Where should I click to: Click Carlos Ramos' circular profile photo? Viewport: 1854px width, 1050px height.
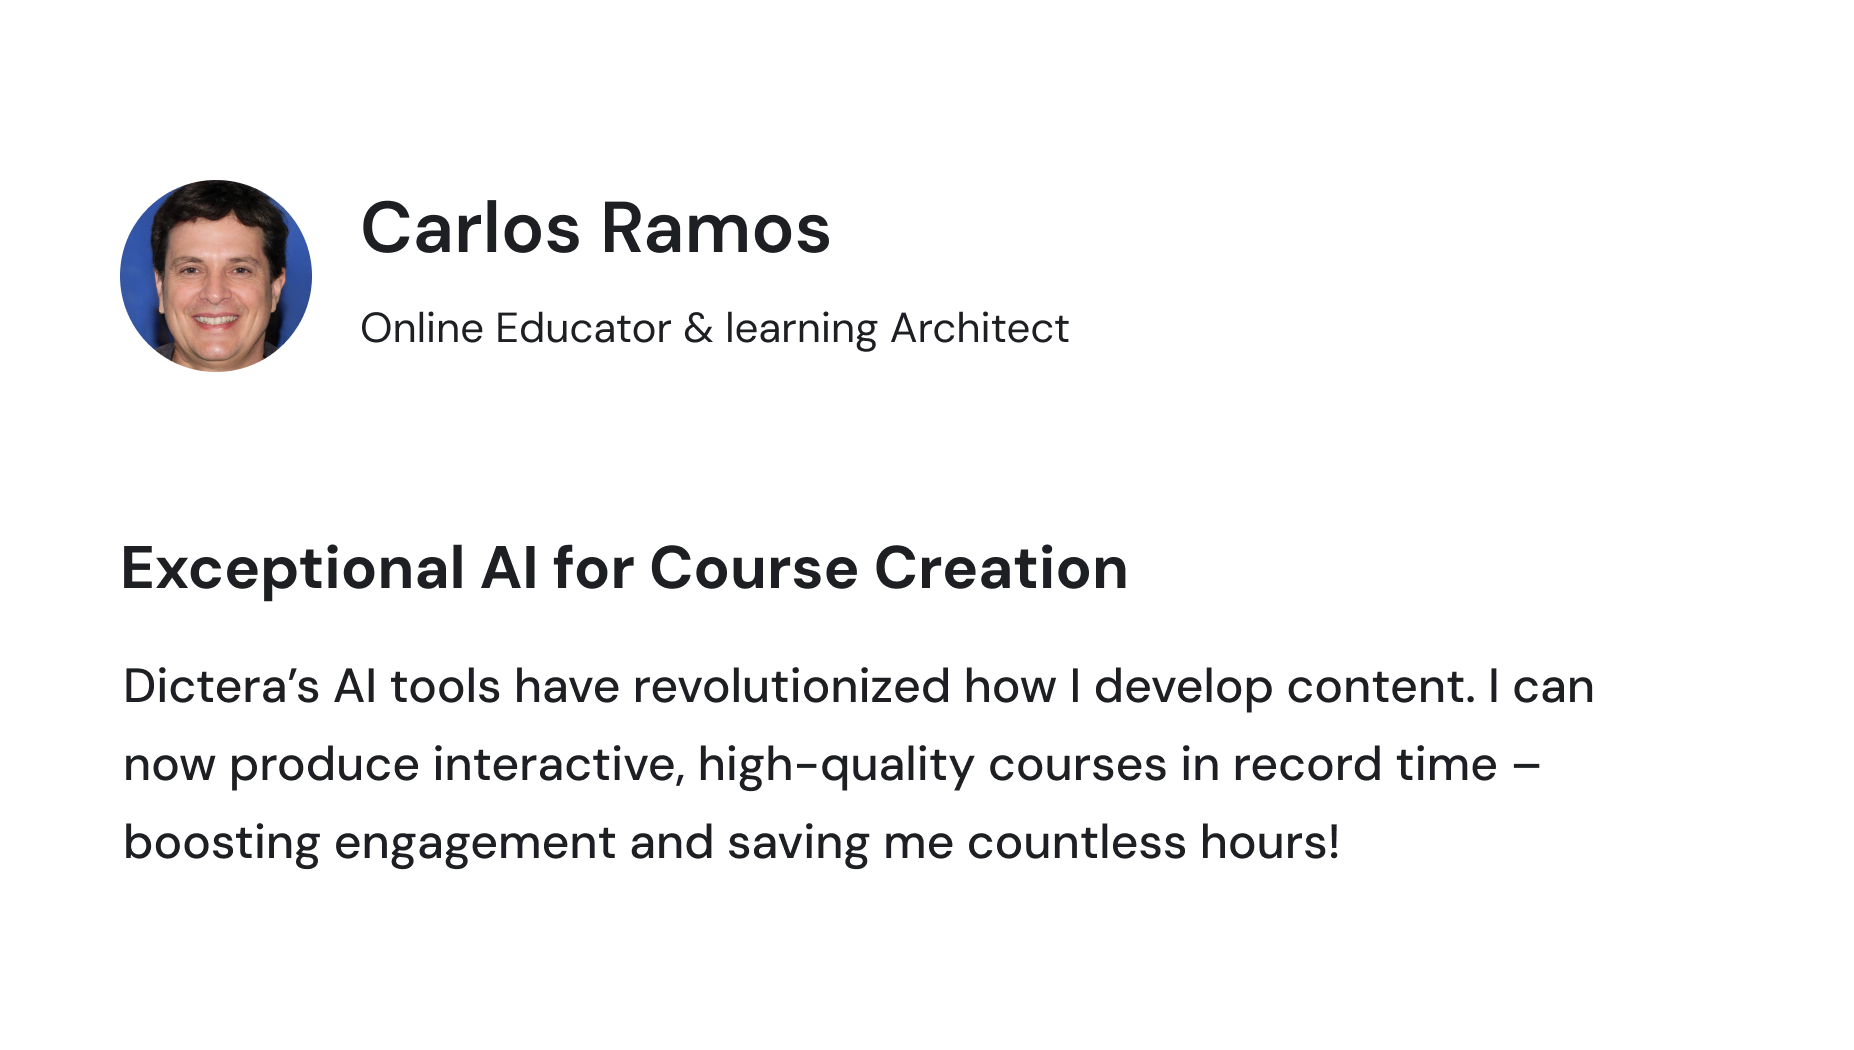click(216, 276)
